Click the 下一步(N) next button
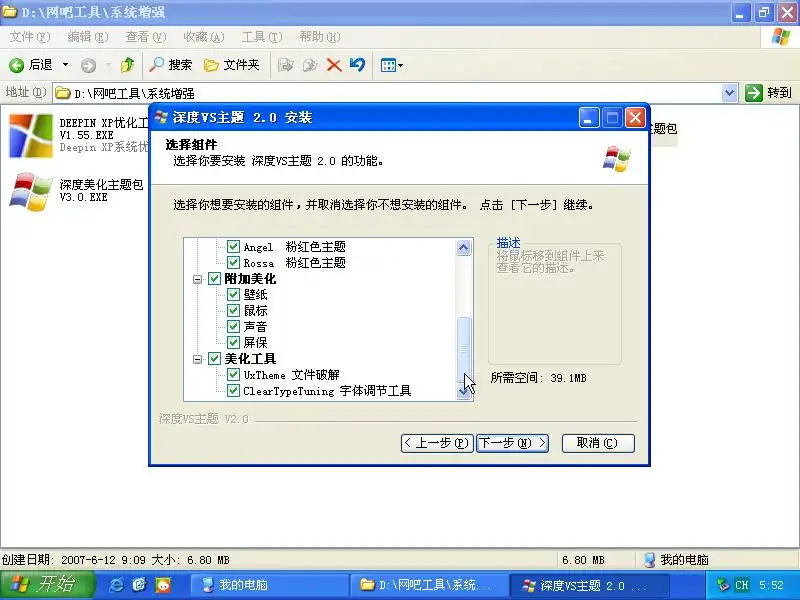The width and height of the screenshot is (800, 600). tap(513, 443)
